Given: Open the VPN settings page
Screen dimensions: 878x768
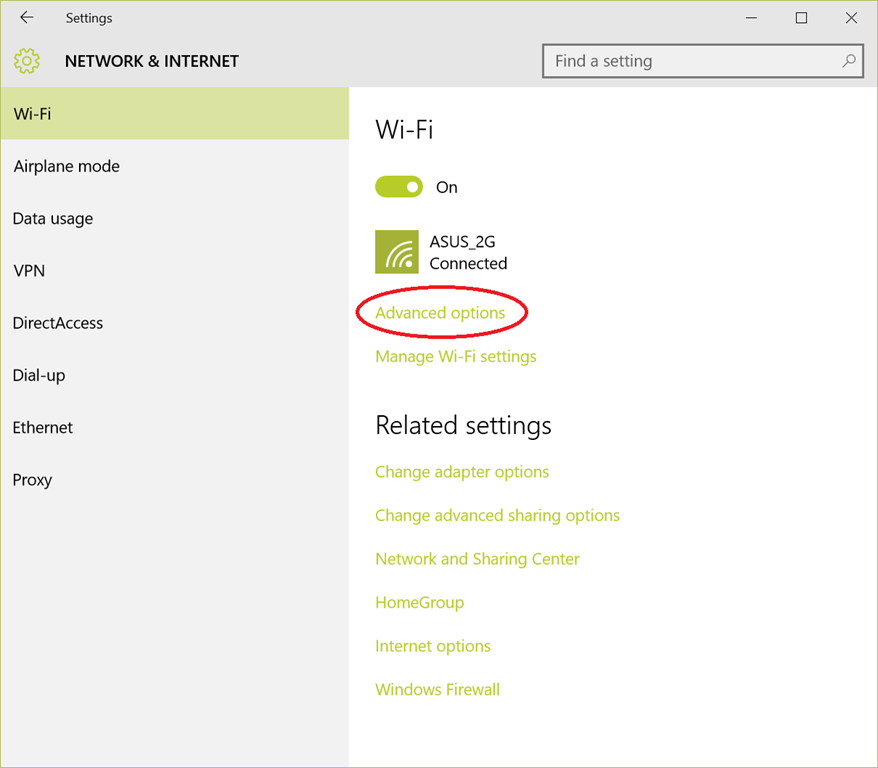Looking at the screenshot, I should point(29,271).
